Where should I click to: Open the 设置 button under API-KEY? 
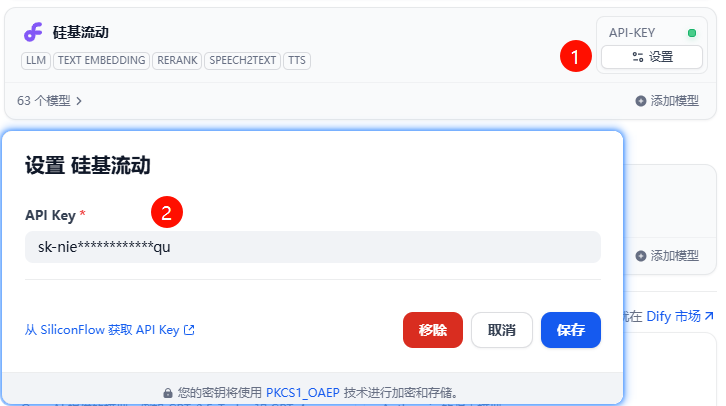(651, 57)
